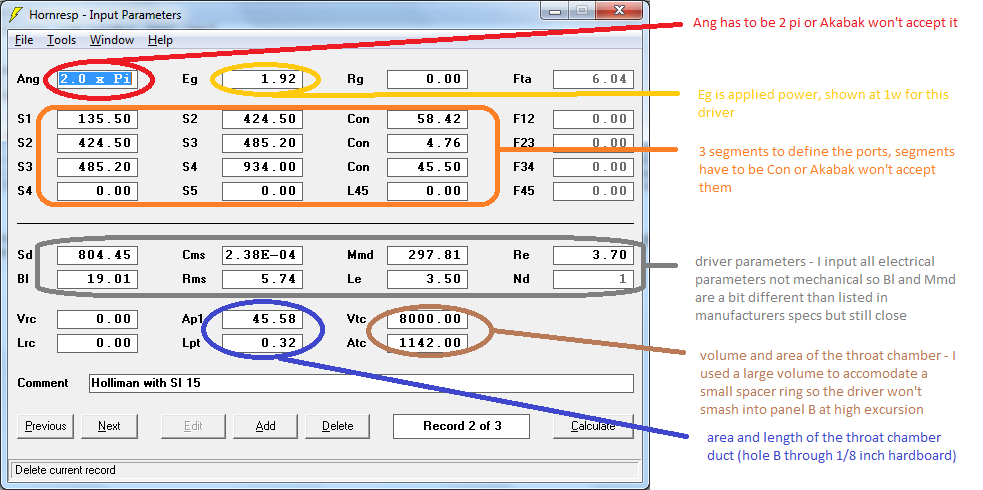Click the Add record button

pos(266,426)
